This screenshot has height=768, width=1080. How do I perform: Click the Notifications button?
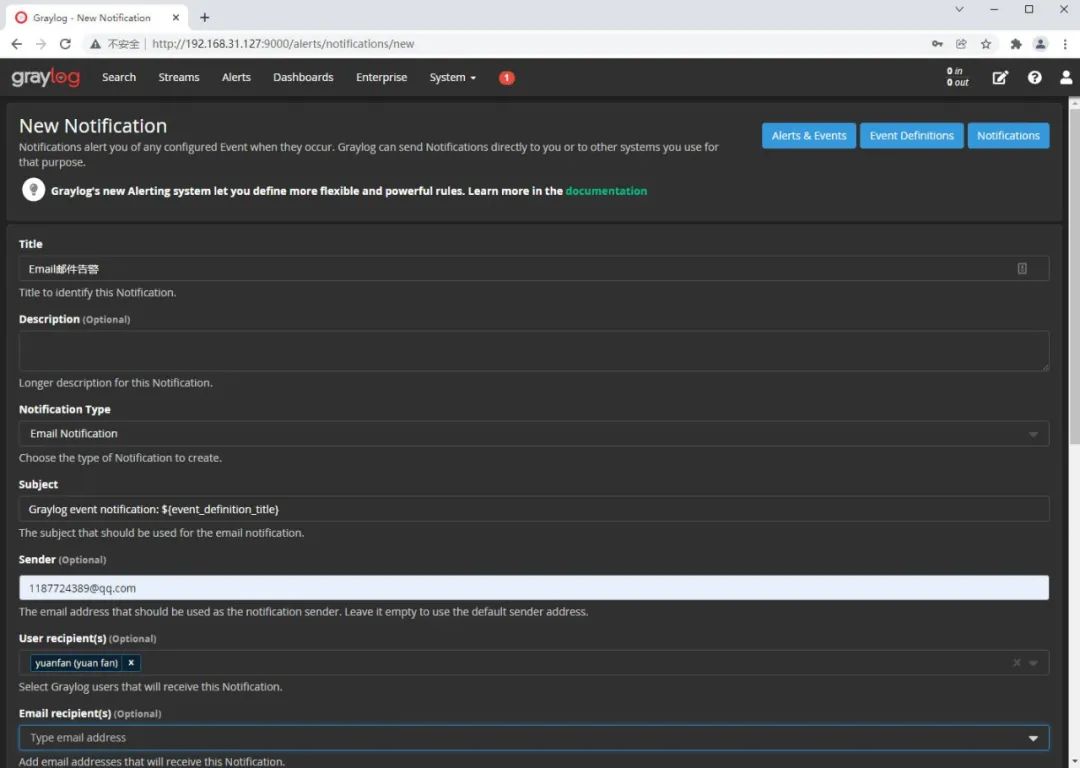click(x=1008, y=136)
